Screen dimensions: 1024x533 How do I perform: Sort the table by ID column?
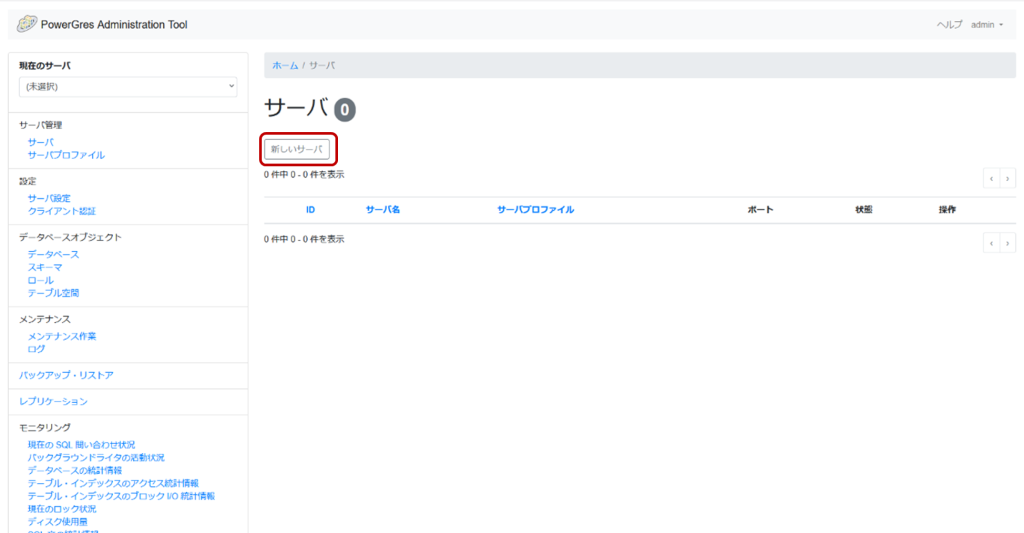(x=310, y=210)
